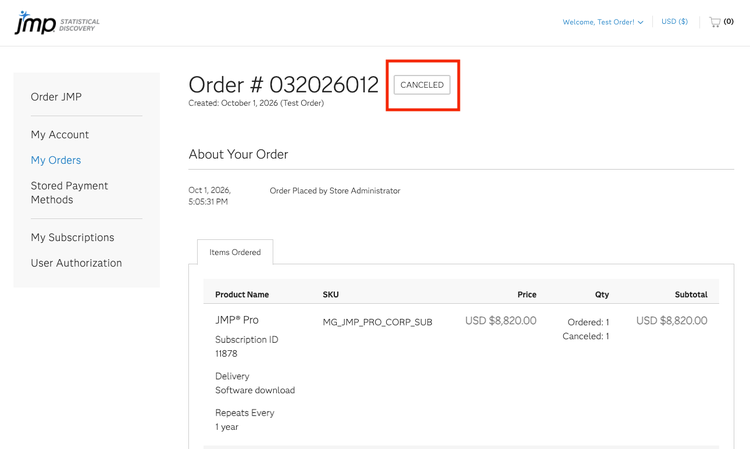Click the JMP Statistical Discovery logo

[x=57, y=22]
